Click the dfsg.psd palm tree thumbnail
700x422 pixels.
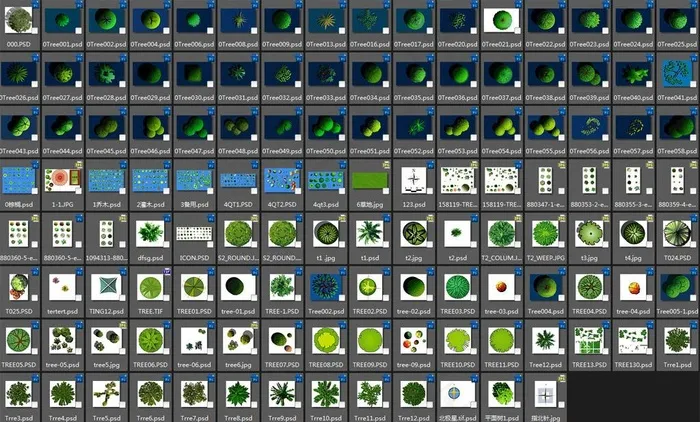150,233
